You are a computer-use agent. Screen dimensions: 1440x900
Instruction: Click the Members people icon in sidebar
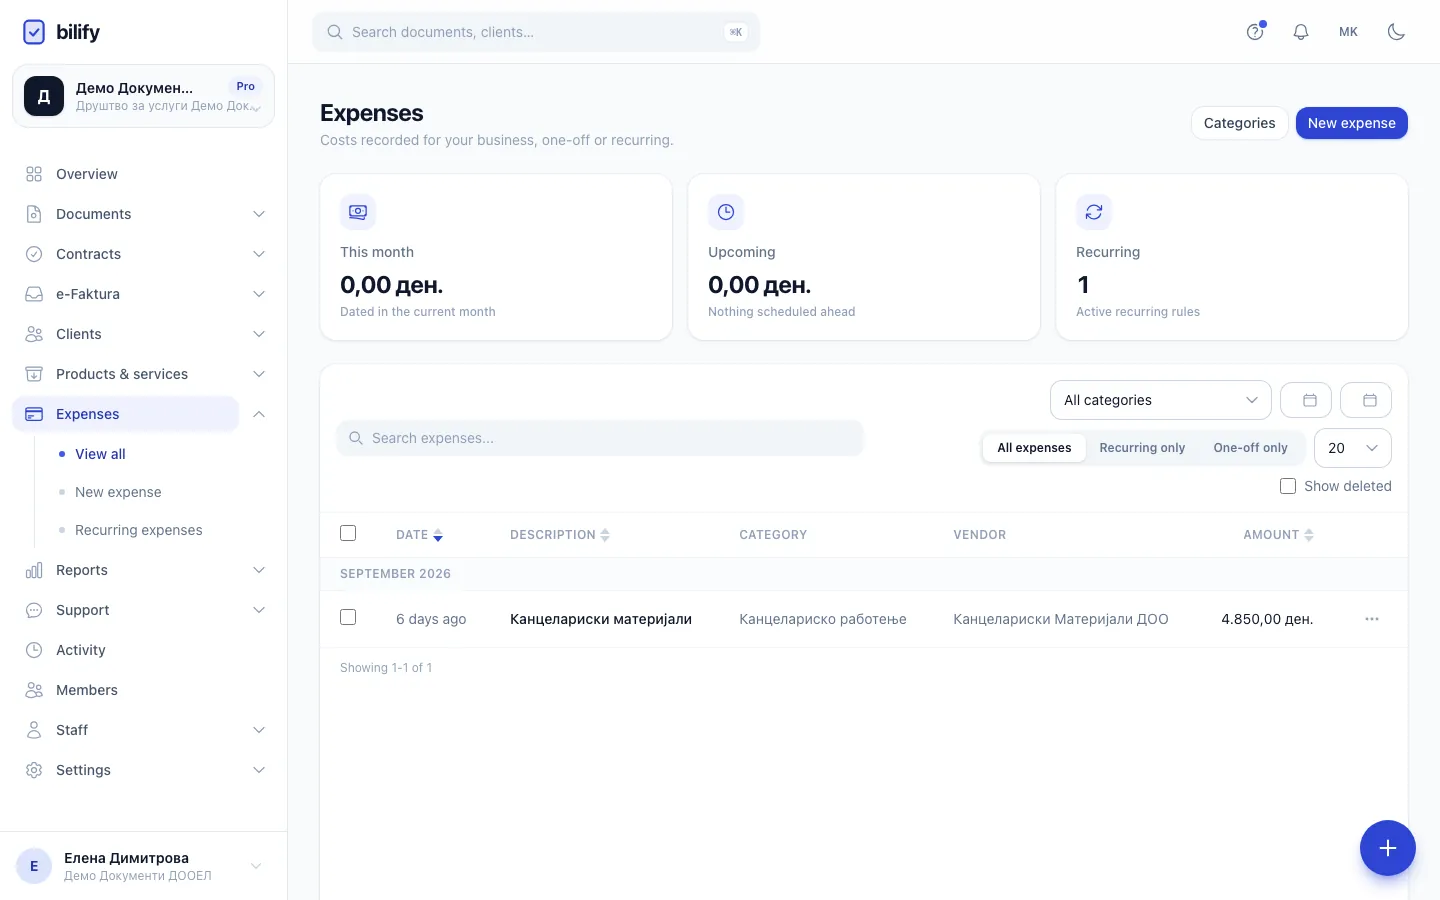click(x=34, y=690)
